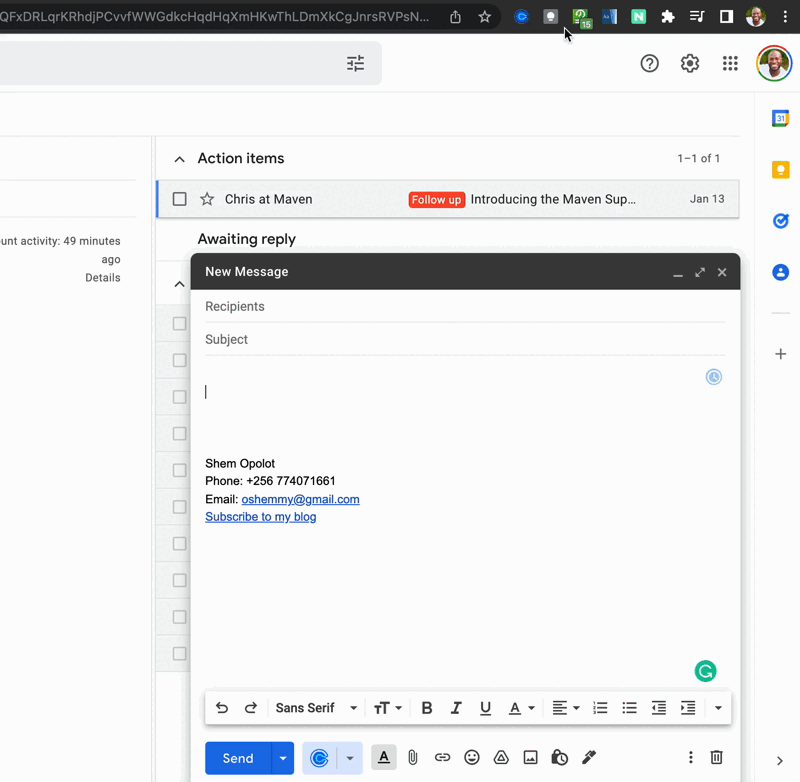This screenshot has height=782, width=800.
Task: Open the Sans Serif font dropdown
Action: (x=316, y=708)
